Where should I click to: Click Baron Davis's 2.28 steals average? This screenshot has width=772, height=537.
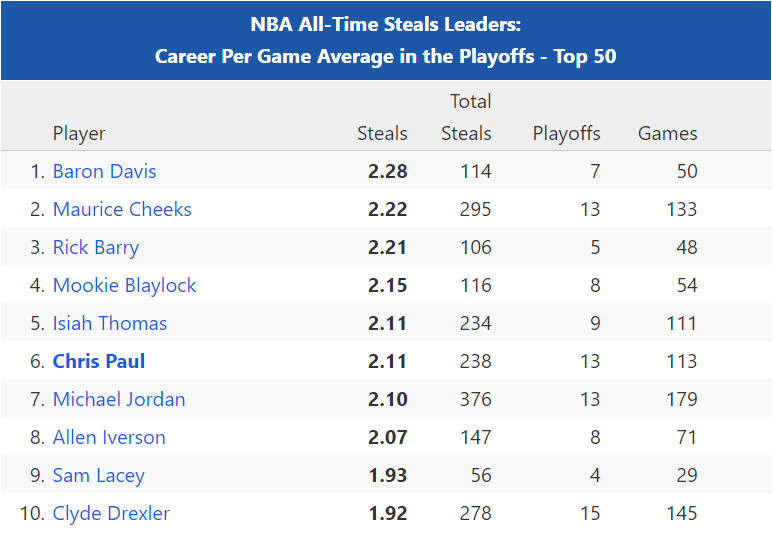[387, 171]
